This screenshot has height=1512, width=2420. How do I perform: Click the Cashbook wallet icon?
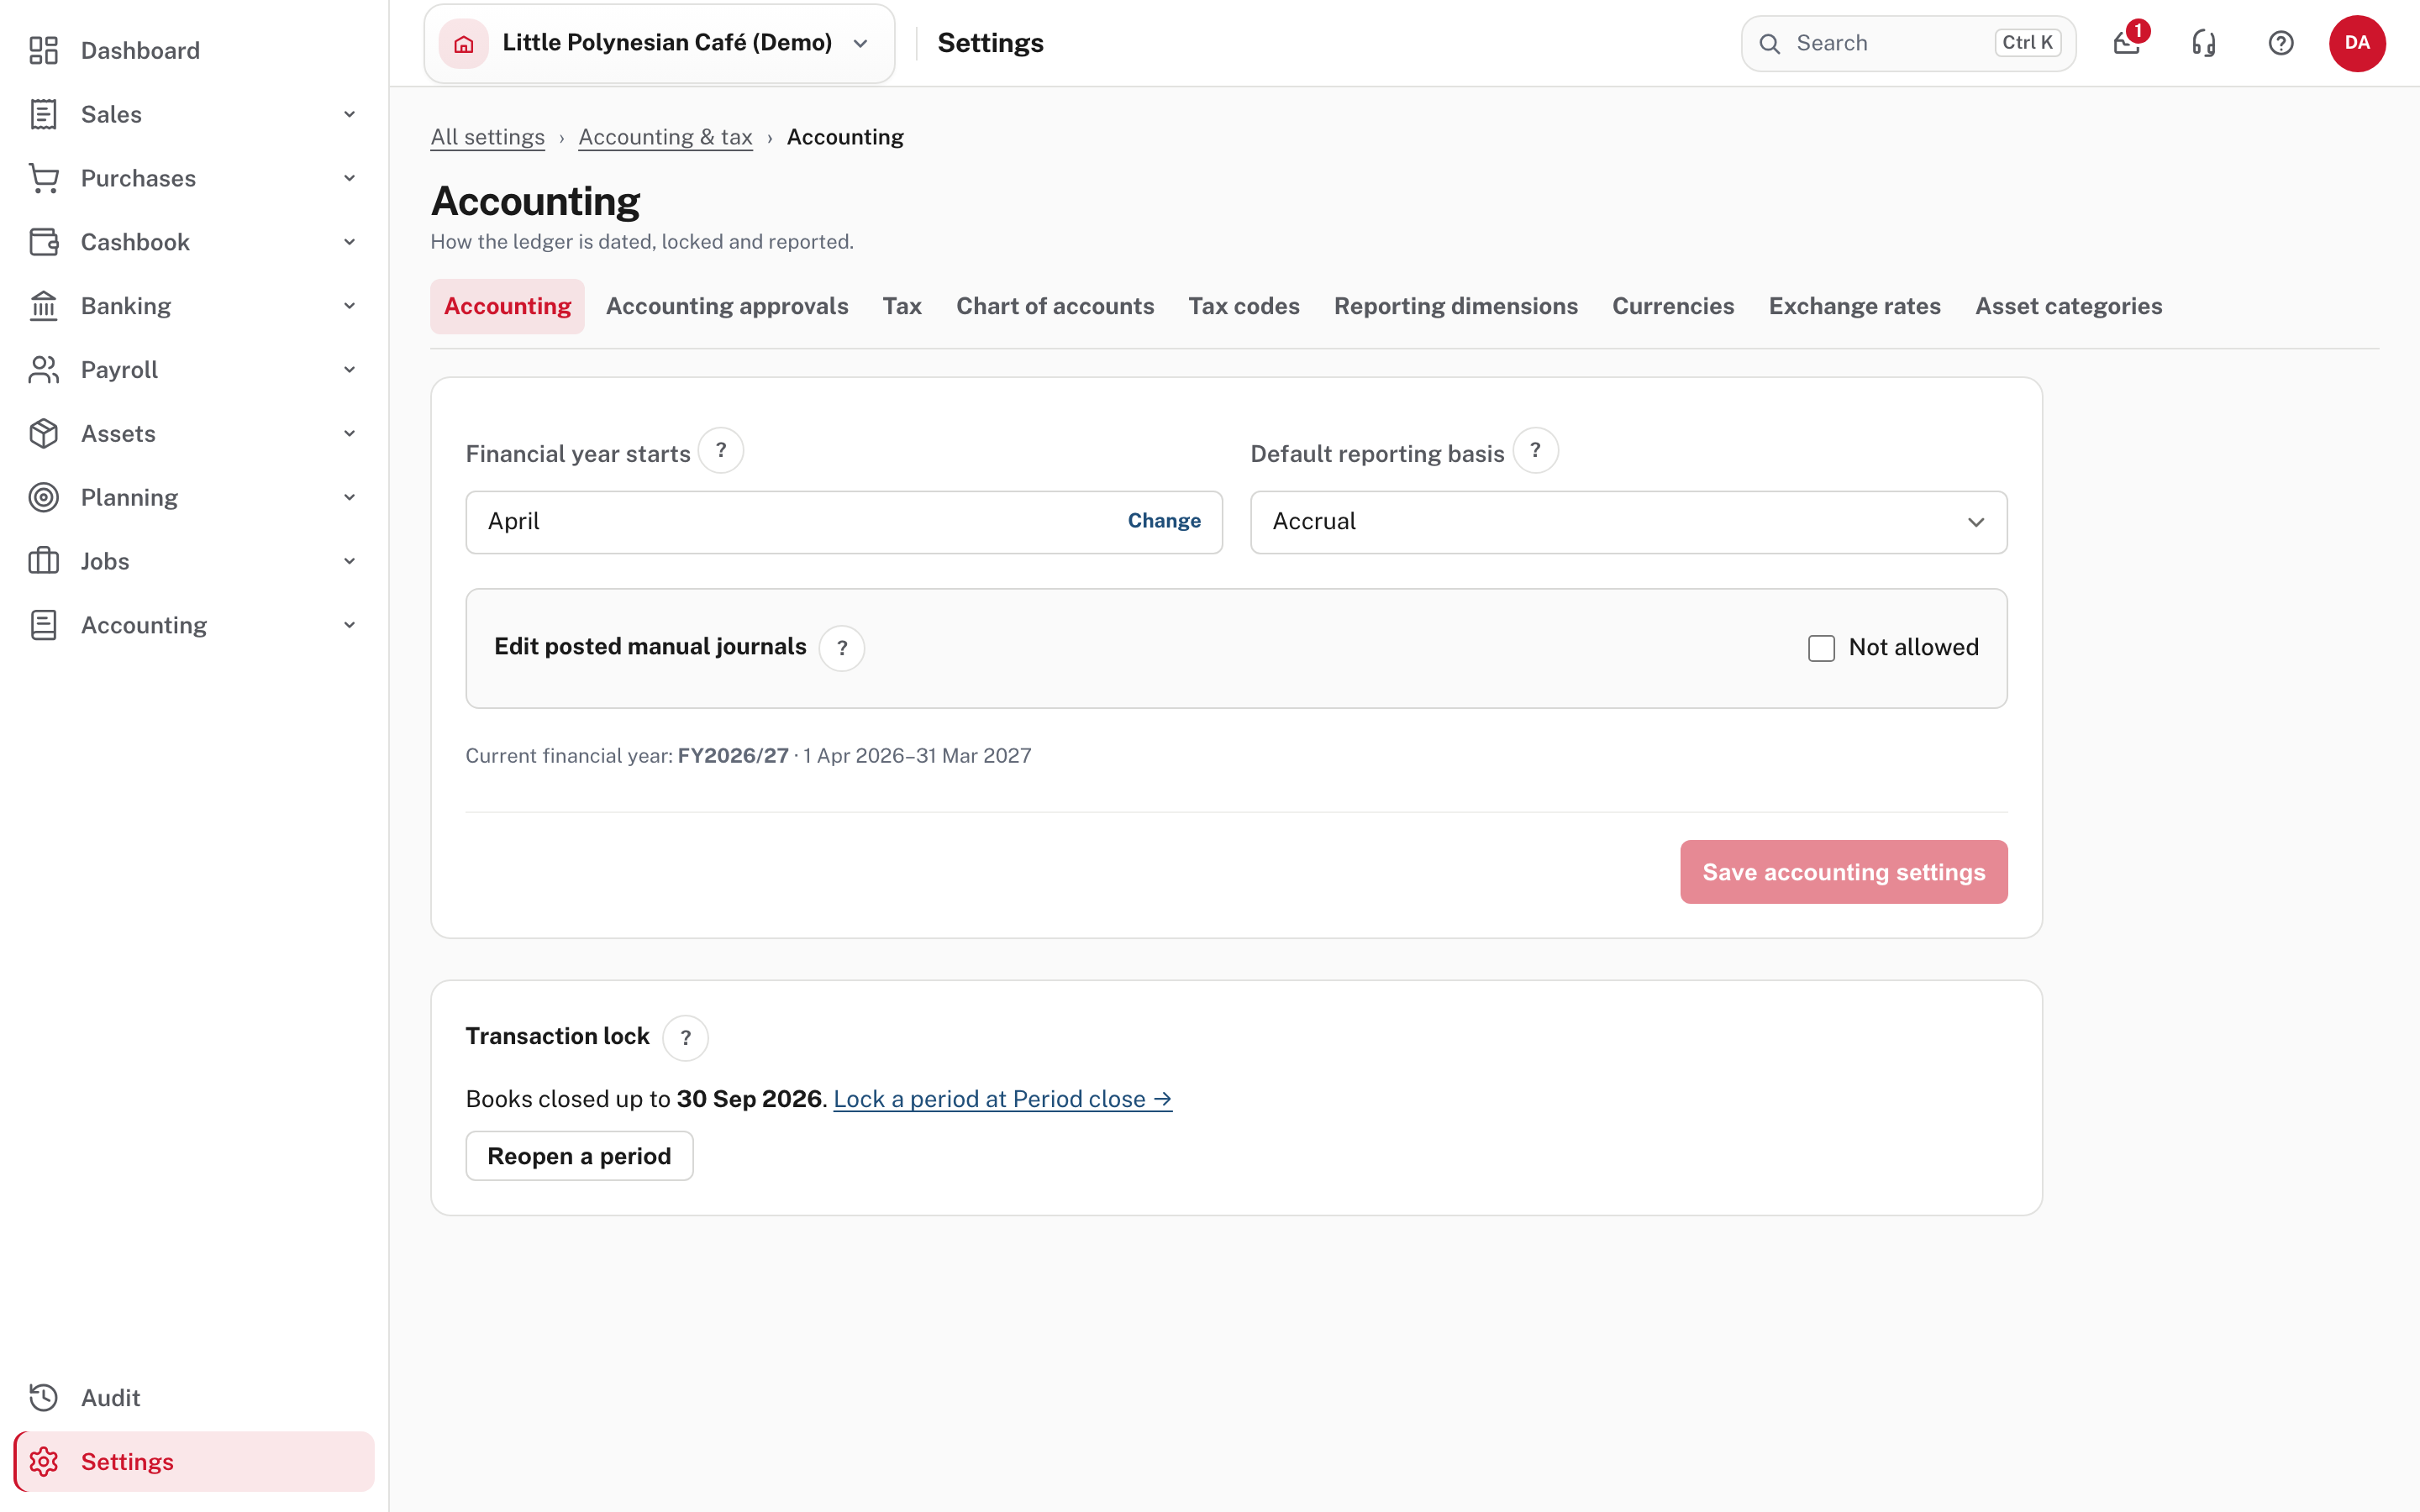(x=43, y=242)
